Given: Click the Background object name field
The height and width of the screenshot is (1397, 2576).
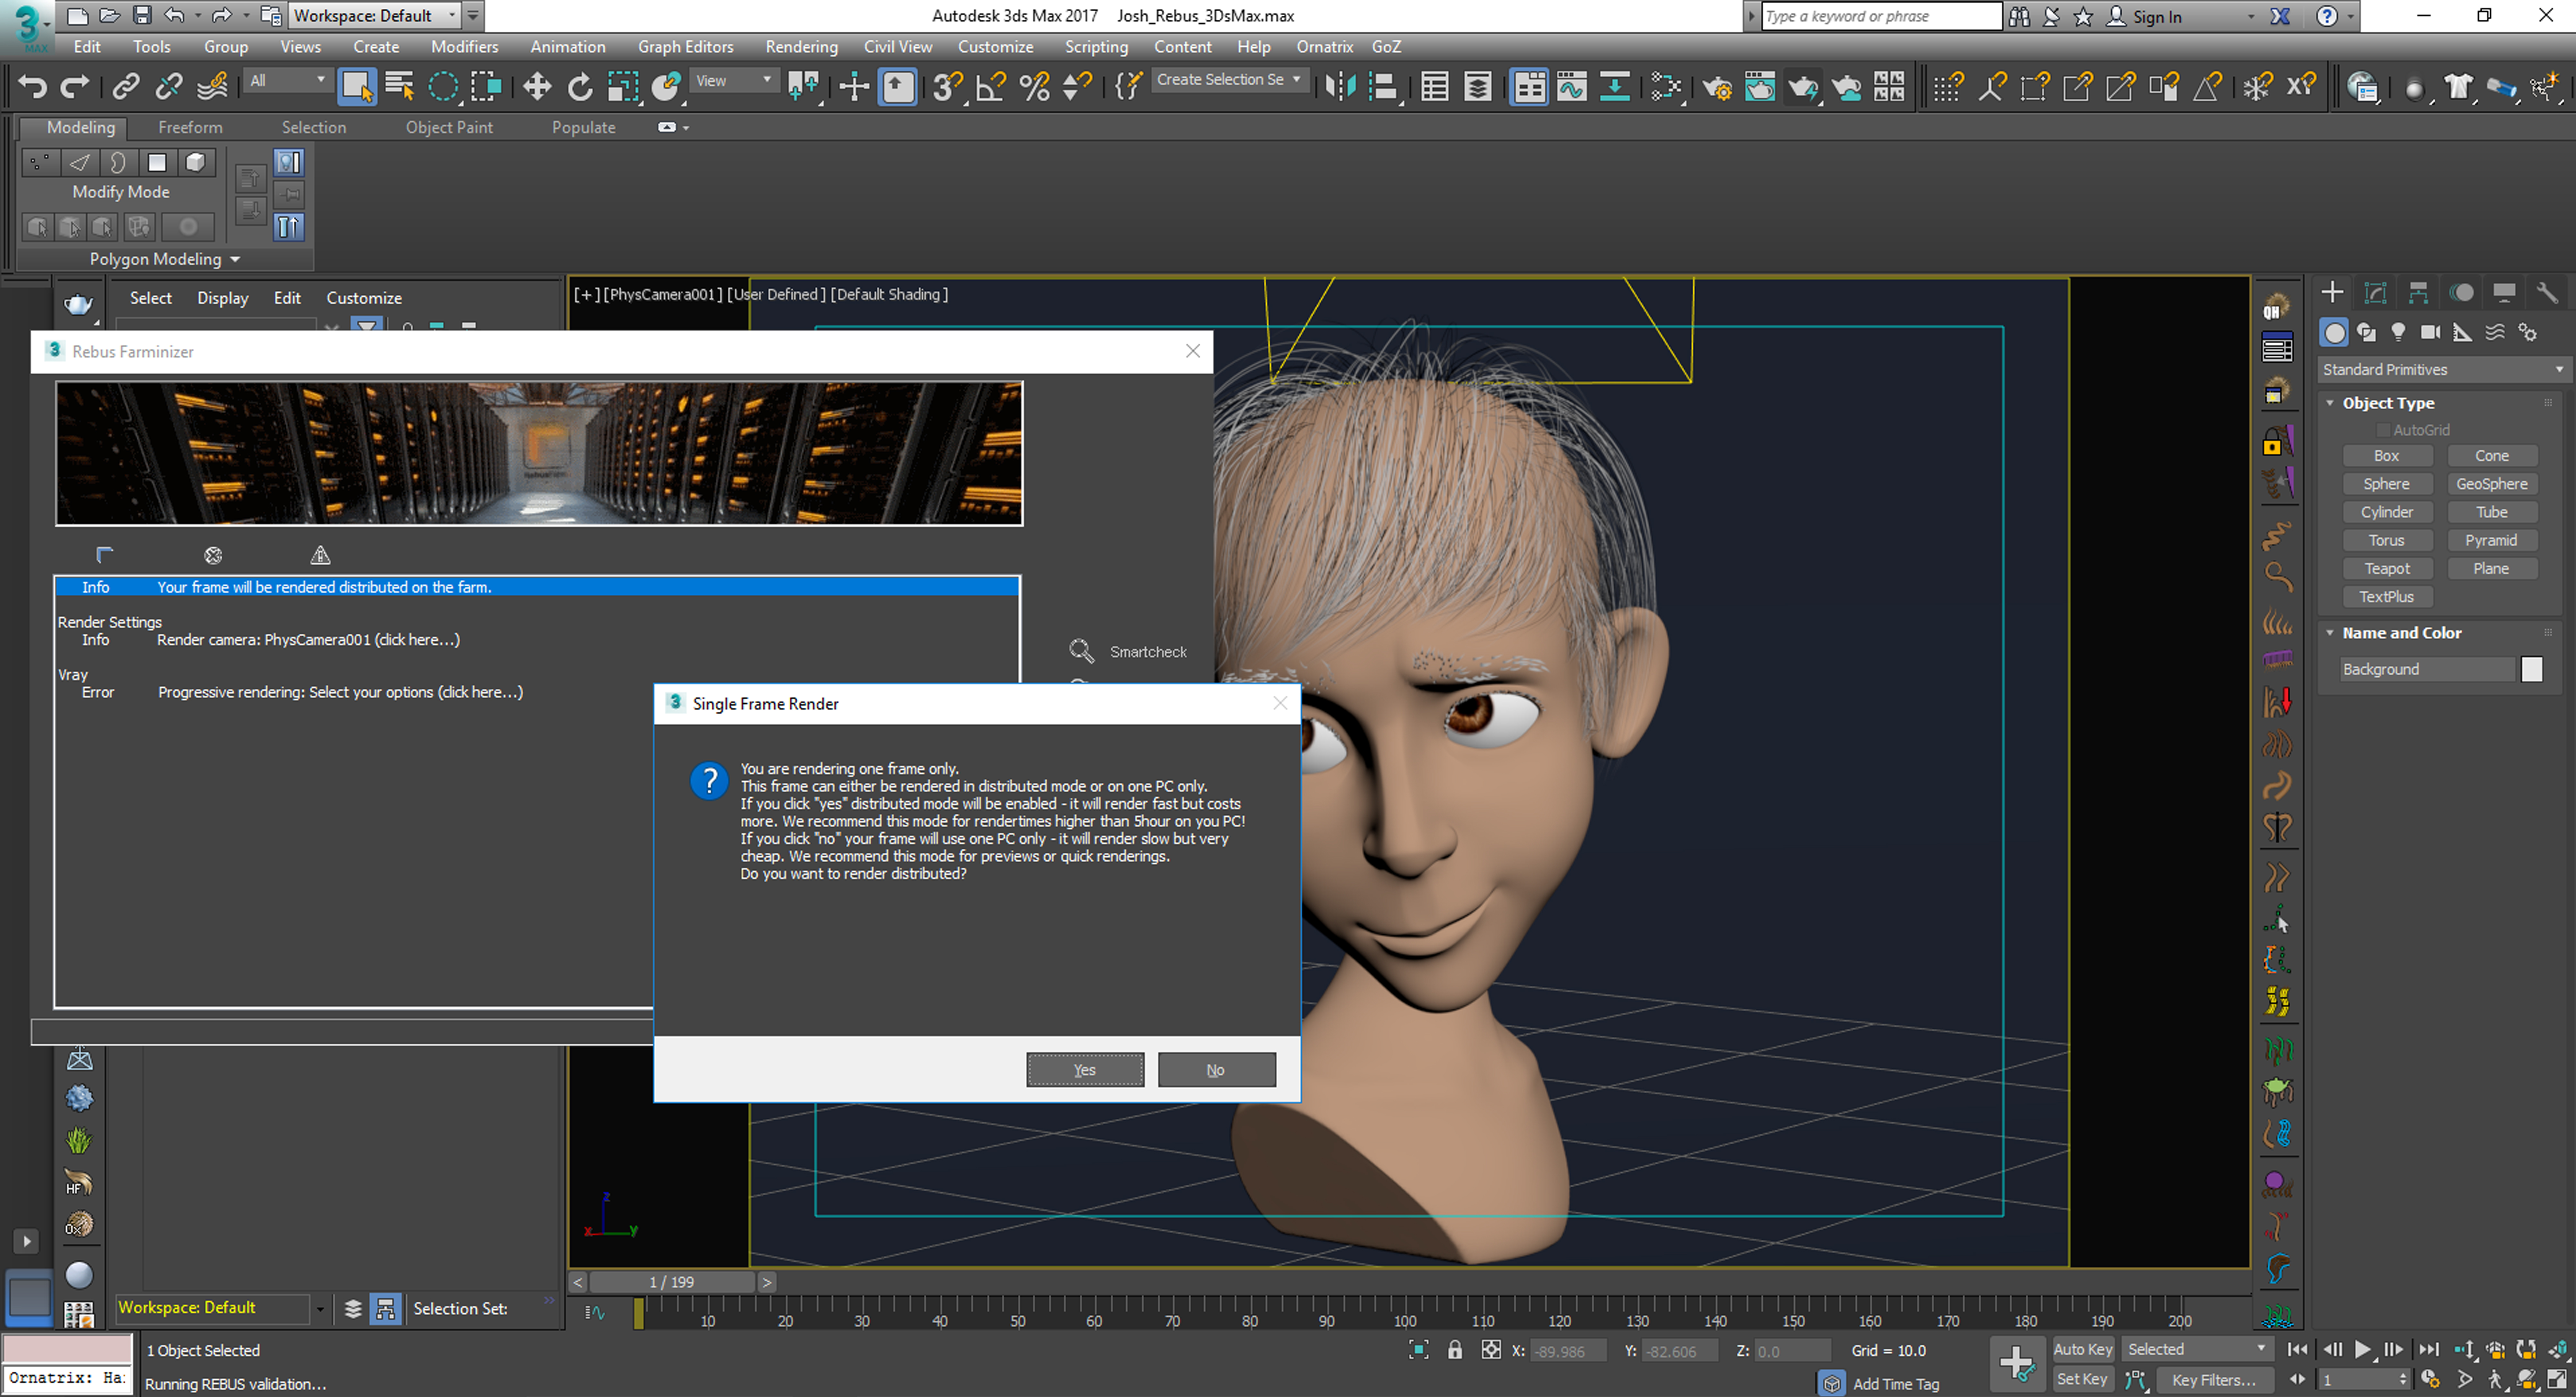Looking at the screenshot, I should [x=2427, y=670].
